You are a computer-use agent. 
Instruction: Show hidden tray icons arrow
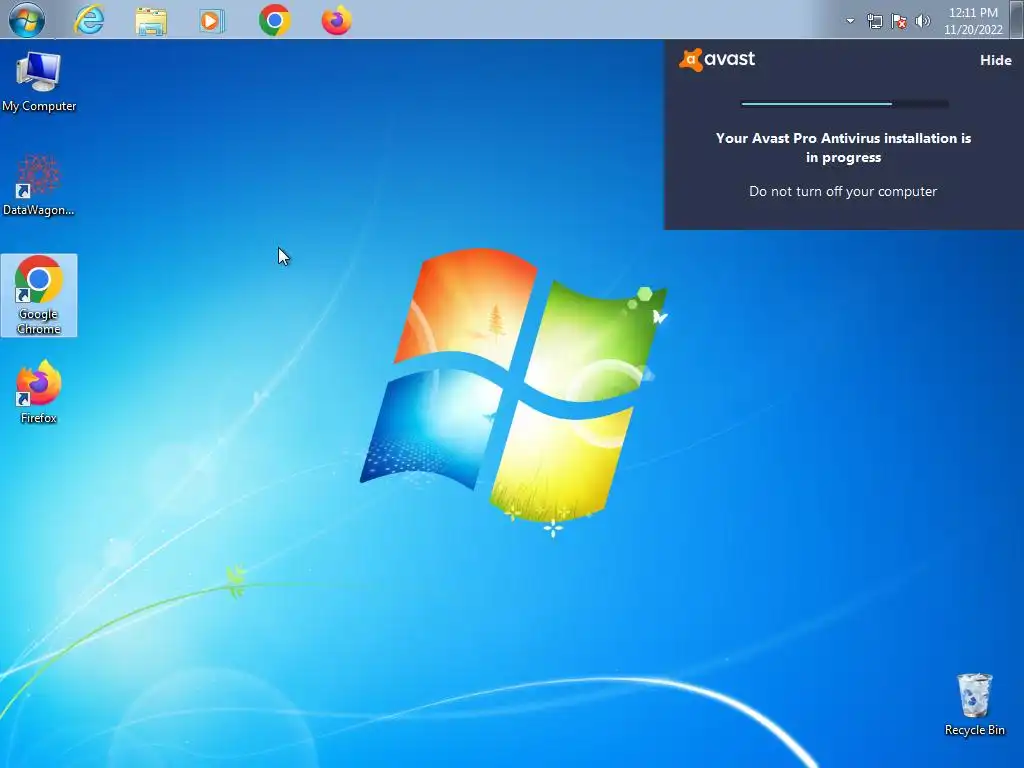pyautogui.click(x=850, y=21)
